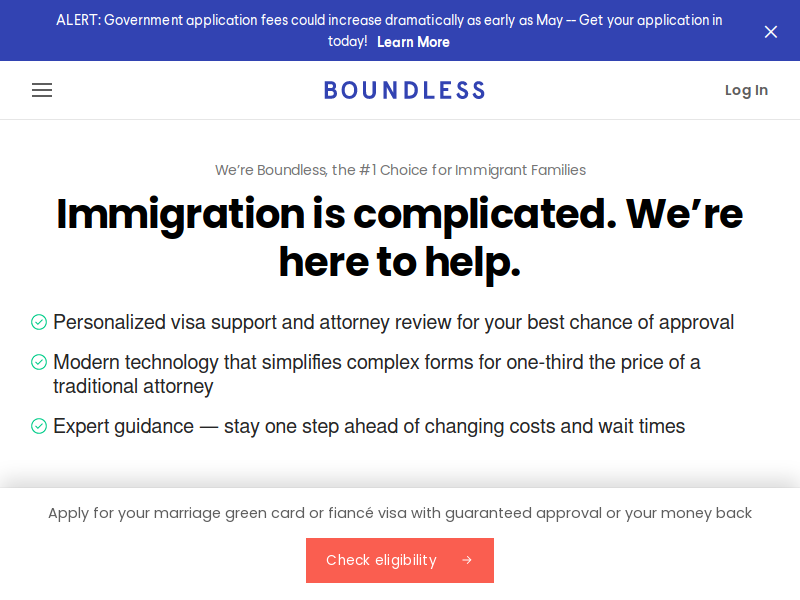This screenshot has height=600, width=800.
Task: Click the Check eligibility button
Action: (x=400, y=560)
